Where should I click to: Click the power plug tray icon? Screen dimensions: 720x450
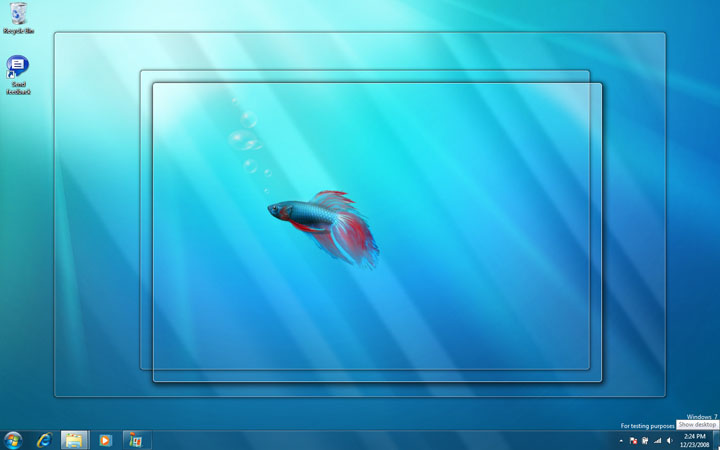click(645, 441)
